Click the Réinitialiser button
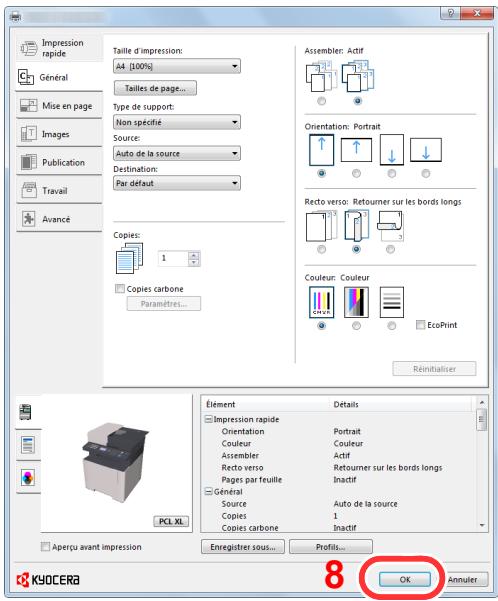The width and height of the screenshot is (498, 601). [434, 369]
